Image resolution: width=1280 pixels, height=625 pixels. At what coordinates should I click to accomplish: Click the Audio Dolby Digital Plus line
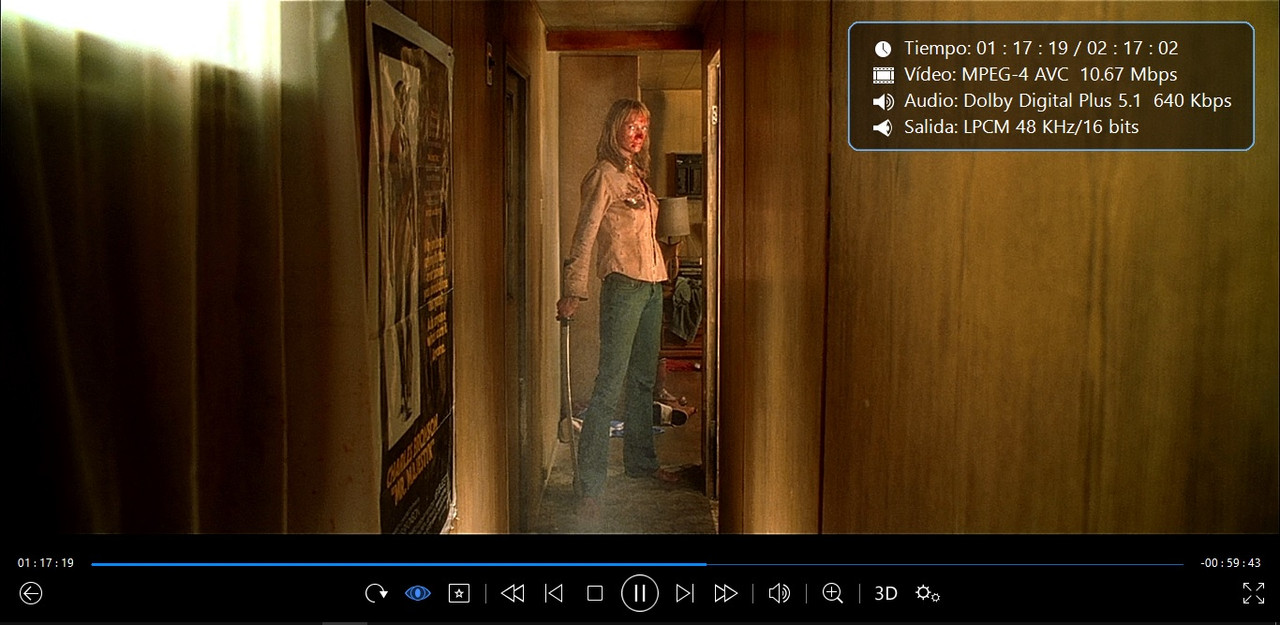point(1052,101)
